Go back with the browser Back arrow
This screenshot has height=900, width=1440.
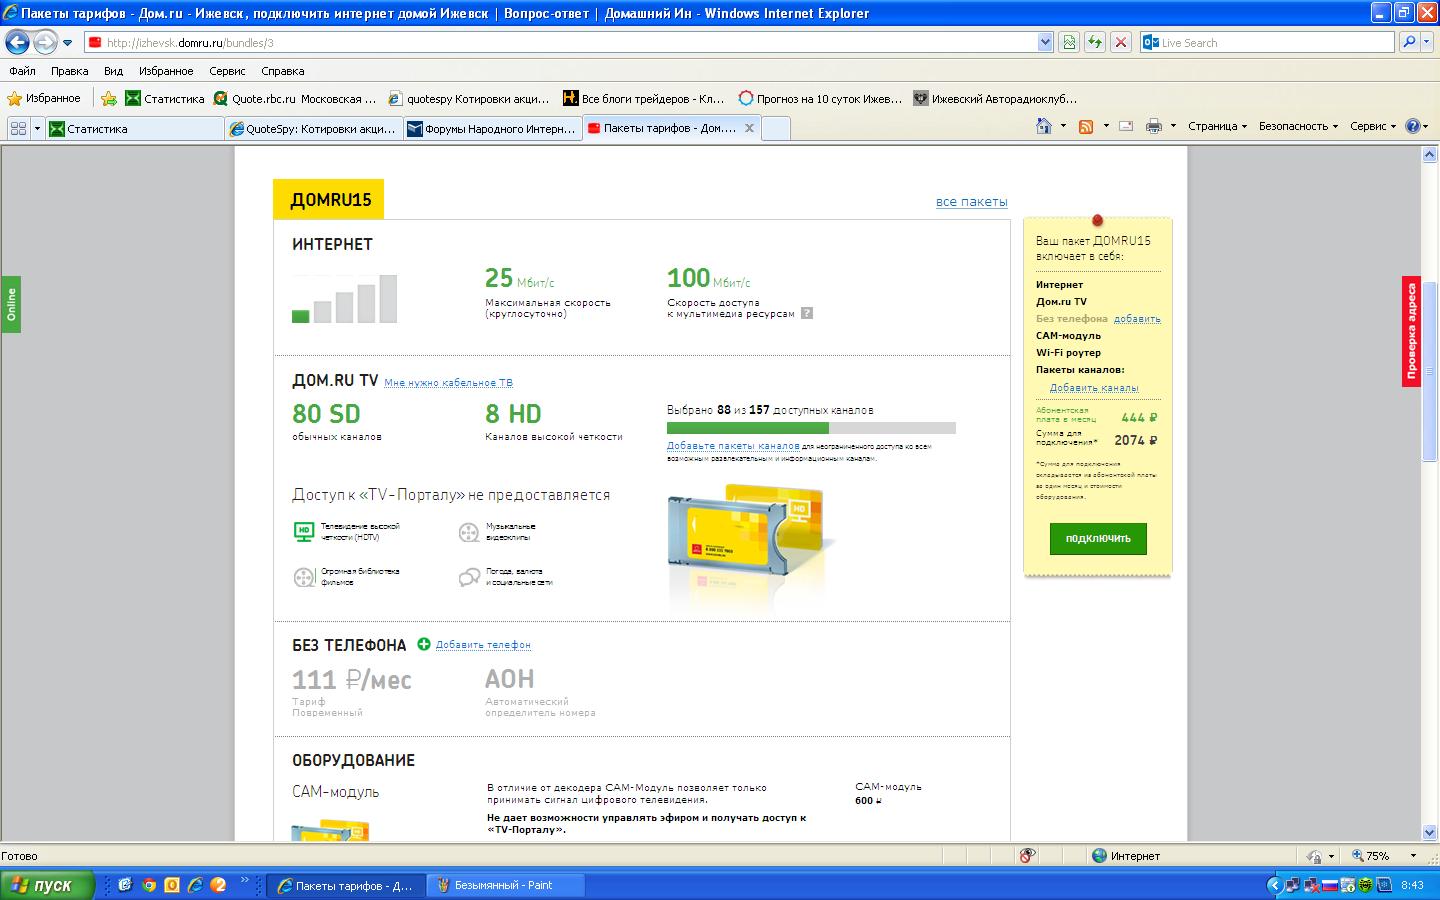point(17,42)
